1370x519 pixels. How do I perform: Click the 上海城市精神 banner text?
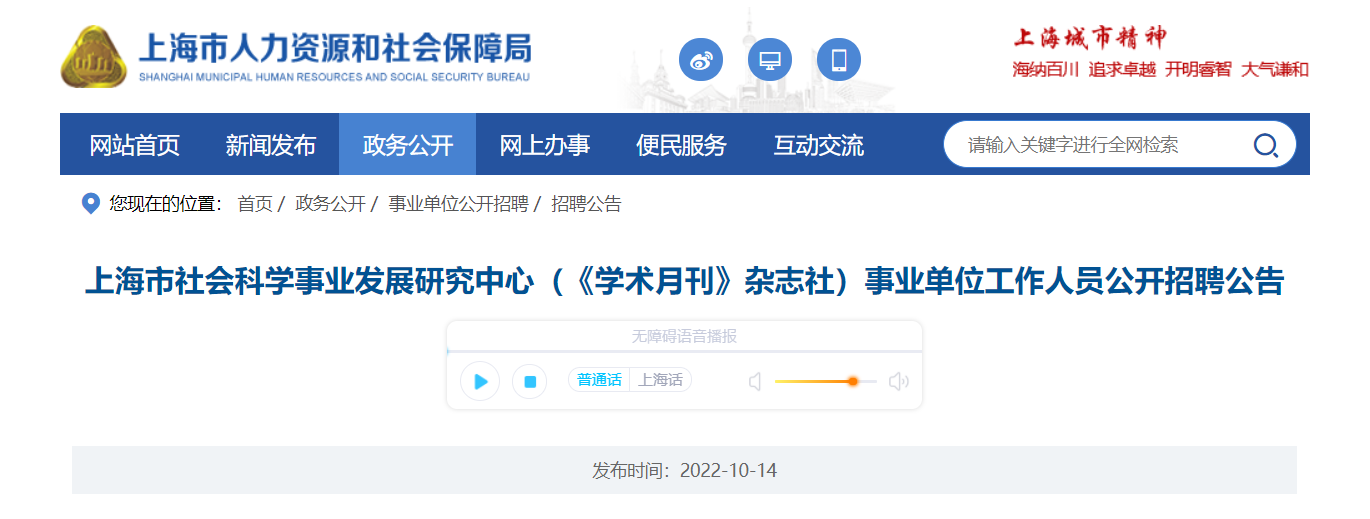click(x=1089, y=38)
